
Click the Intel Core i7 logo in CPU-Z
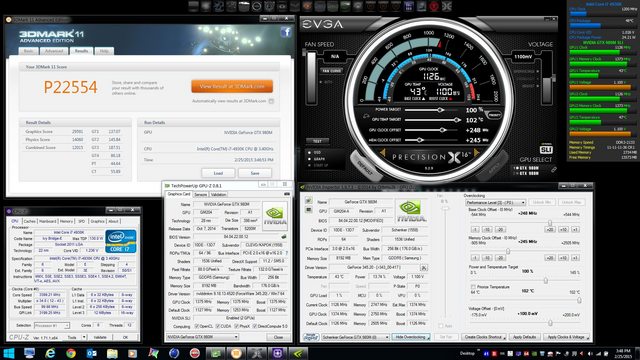point(121,241)
